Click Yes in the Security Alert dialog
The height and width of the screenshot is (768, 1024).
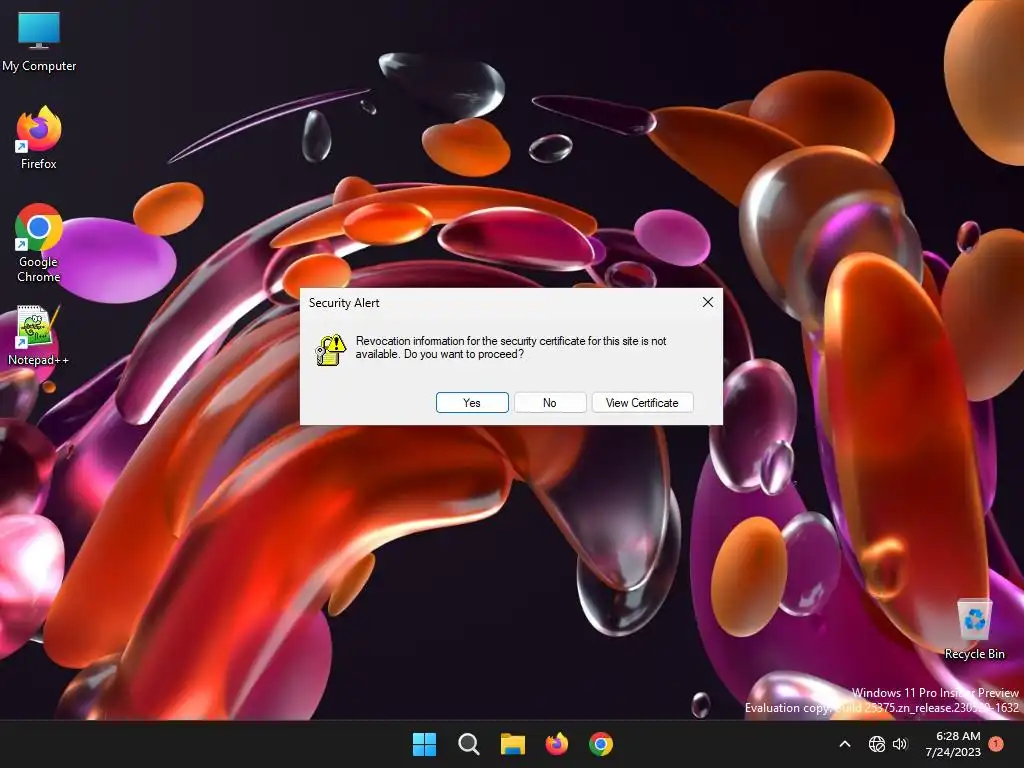point(472,403)
